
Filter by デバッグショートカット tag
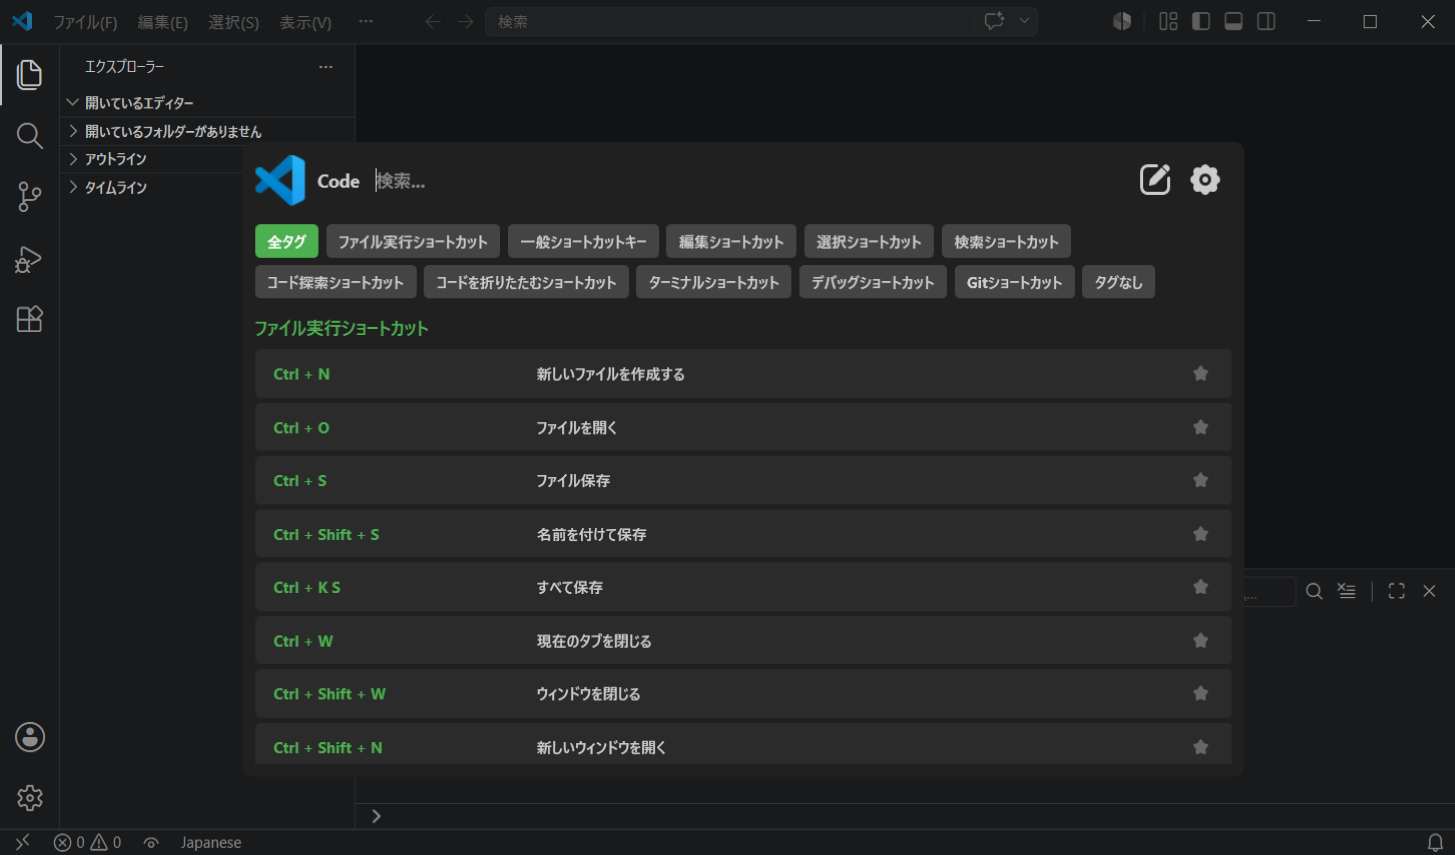[x=873, y=282]
